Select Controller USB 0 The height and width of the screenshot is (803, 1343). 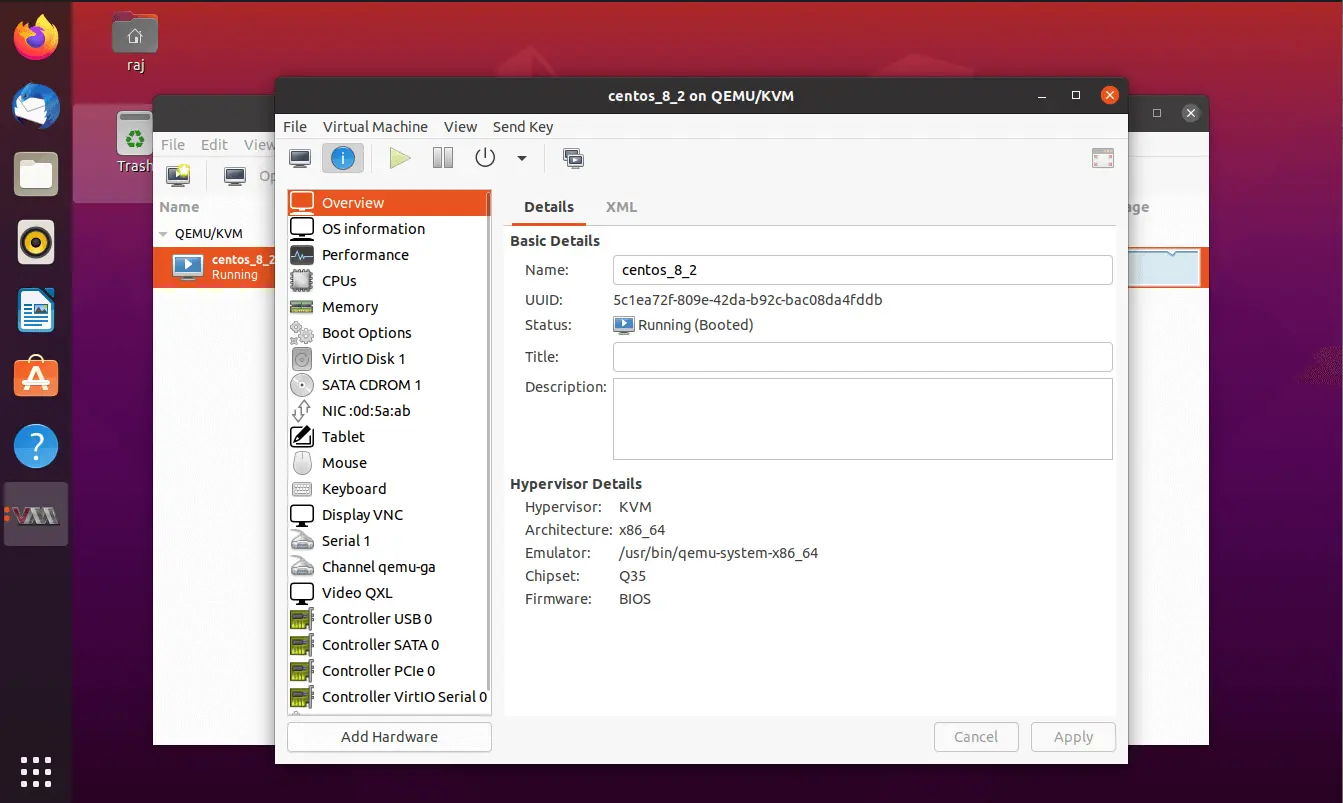point(388,619)
